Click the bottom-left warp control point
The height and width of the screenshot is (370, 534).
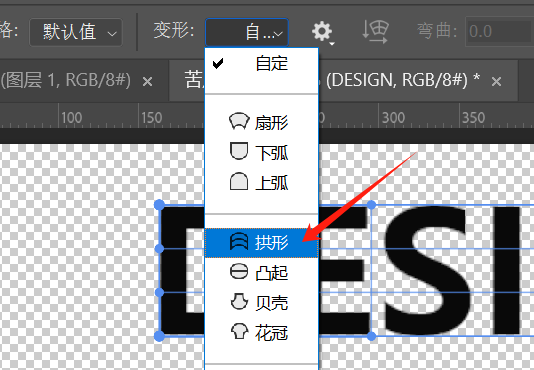click(159, 337)
